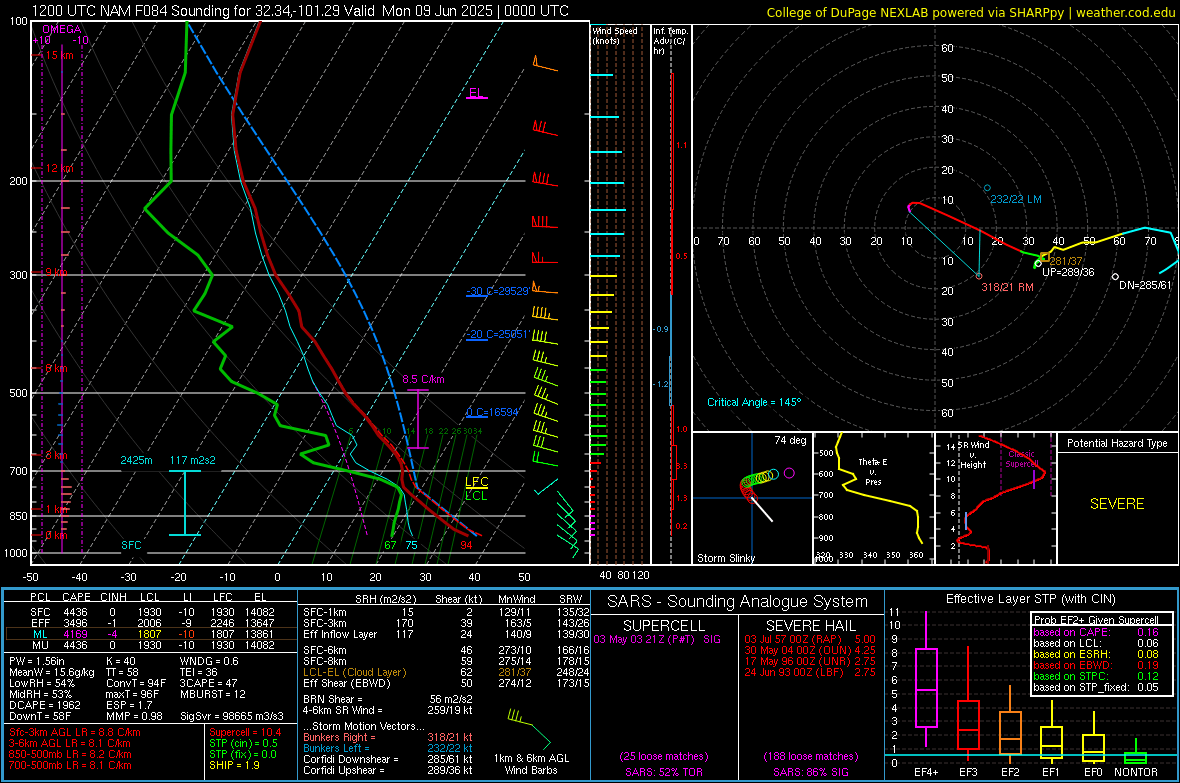Select the EFF parcel row label
The width and height of the screenshot is (1180, 783).
click(40, 623)
